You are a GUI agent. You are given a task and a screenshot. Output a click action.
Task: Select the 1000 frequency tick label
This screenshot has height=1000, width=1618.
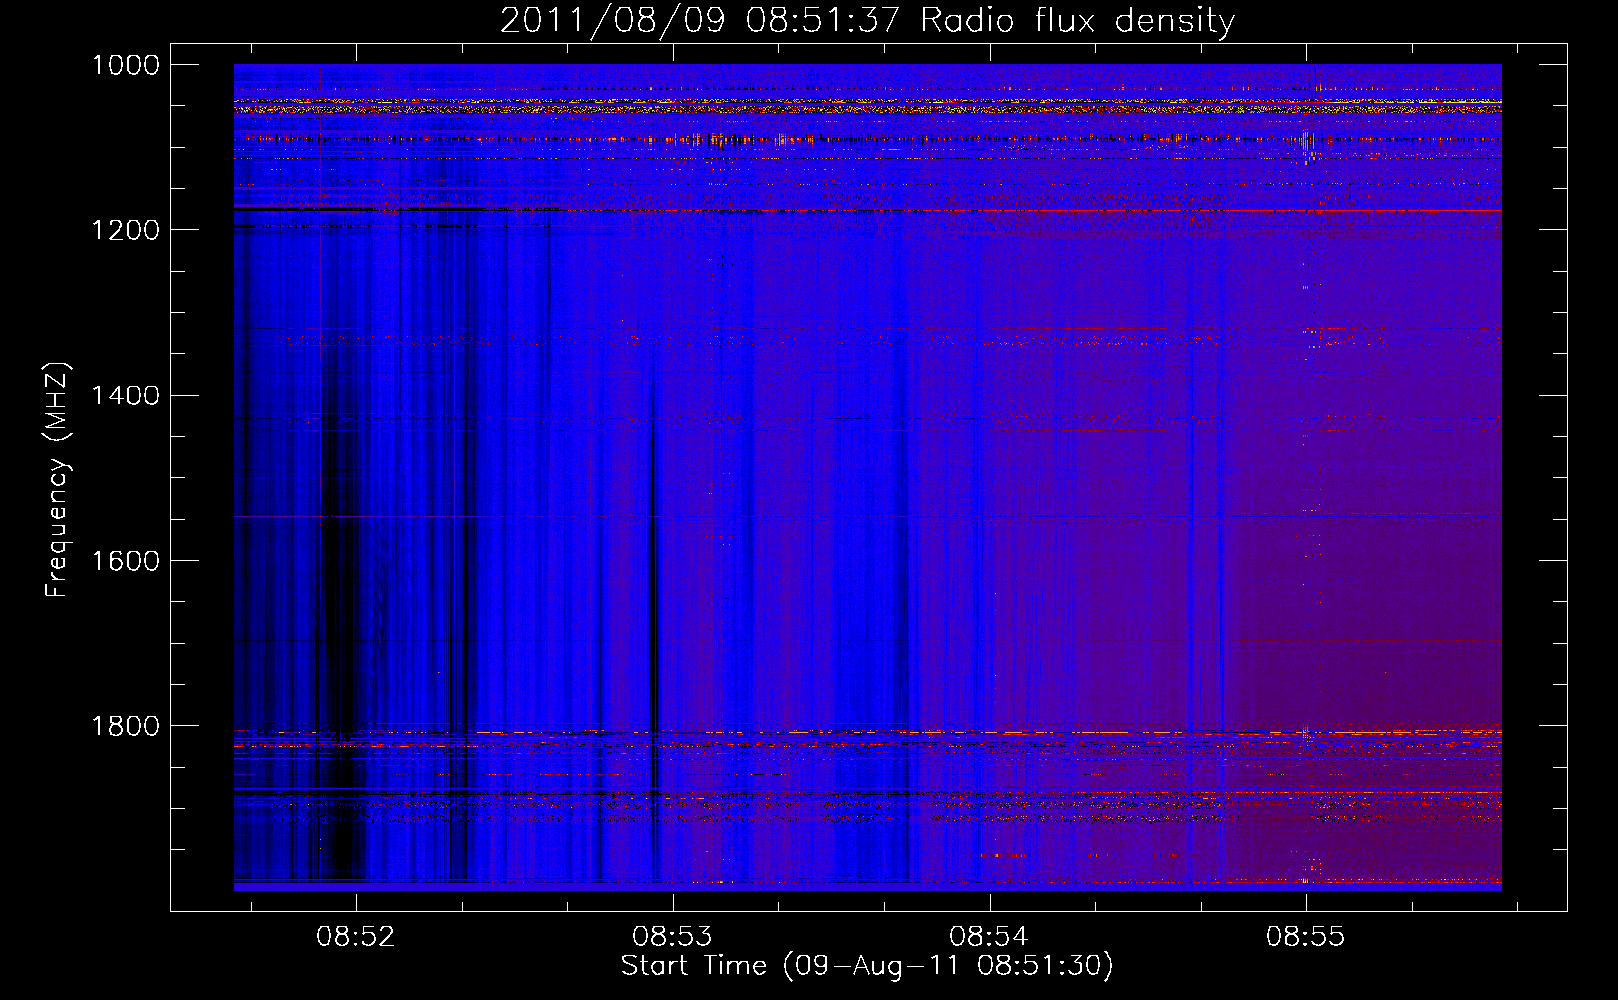coord(126,65)
